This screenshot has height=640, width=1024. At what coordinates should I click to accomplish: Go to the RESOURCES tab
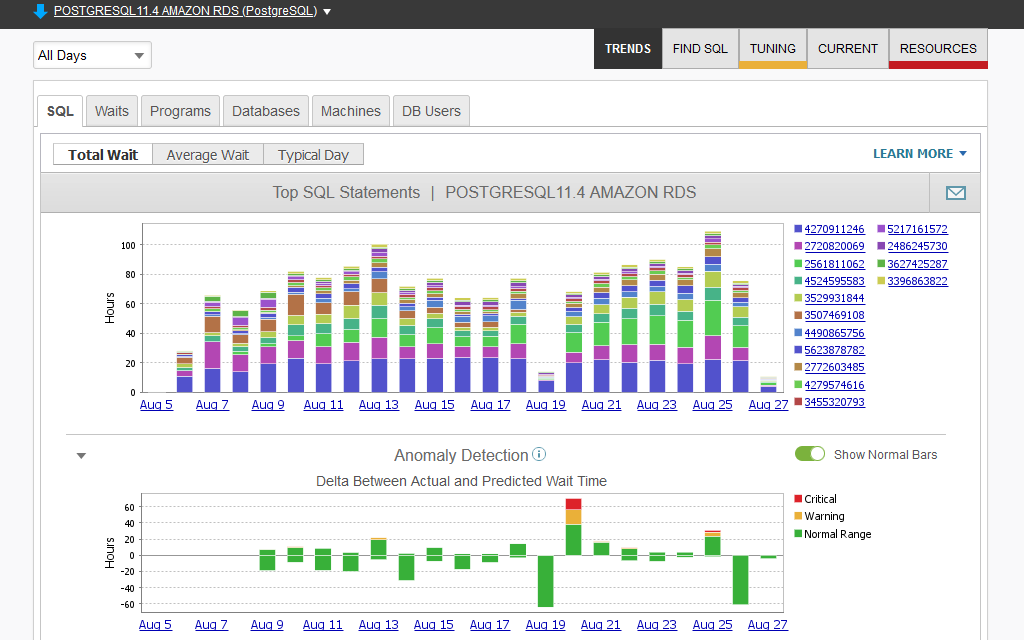pyautogui.click(x=938, y=48)
